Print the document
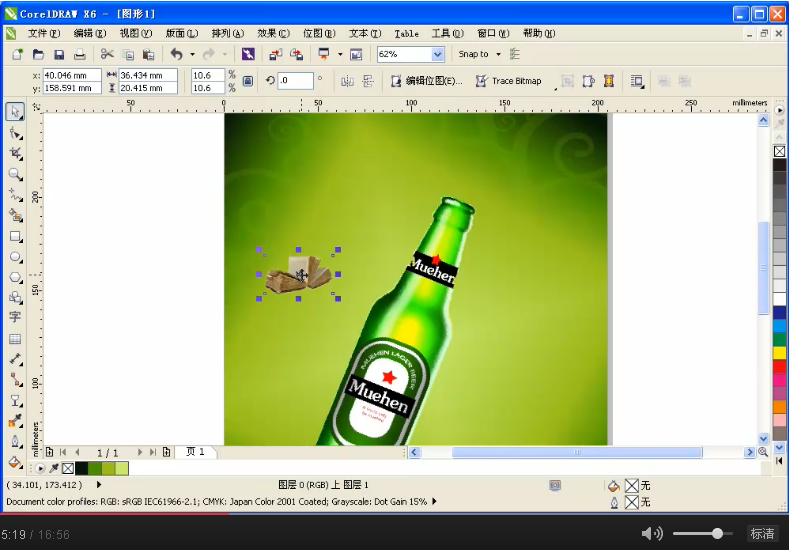 point(80,54)
